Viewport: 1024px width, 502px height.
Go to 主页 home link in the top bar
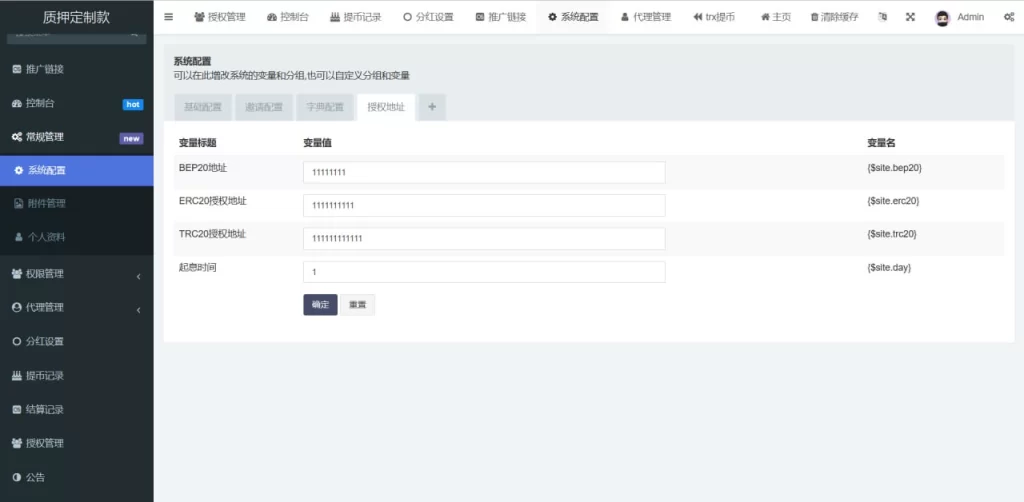[776, 17]
